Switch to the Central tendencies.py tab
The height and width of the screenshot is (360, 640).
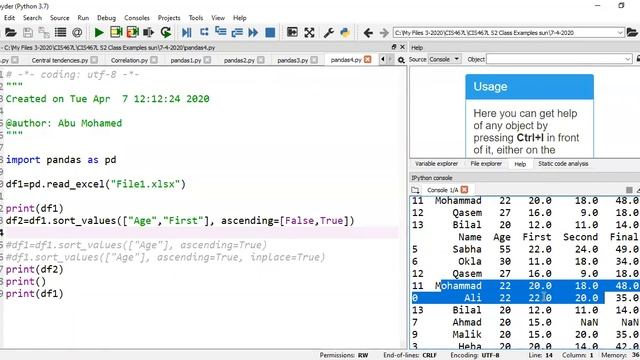[60, 60]
